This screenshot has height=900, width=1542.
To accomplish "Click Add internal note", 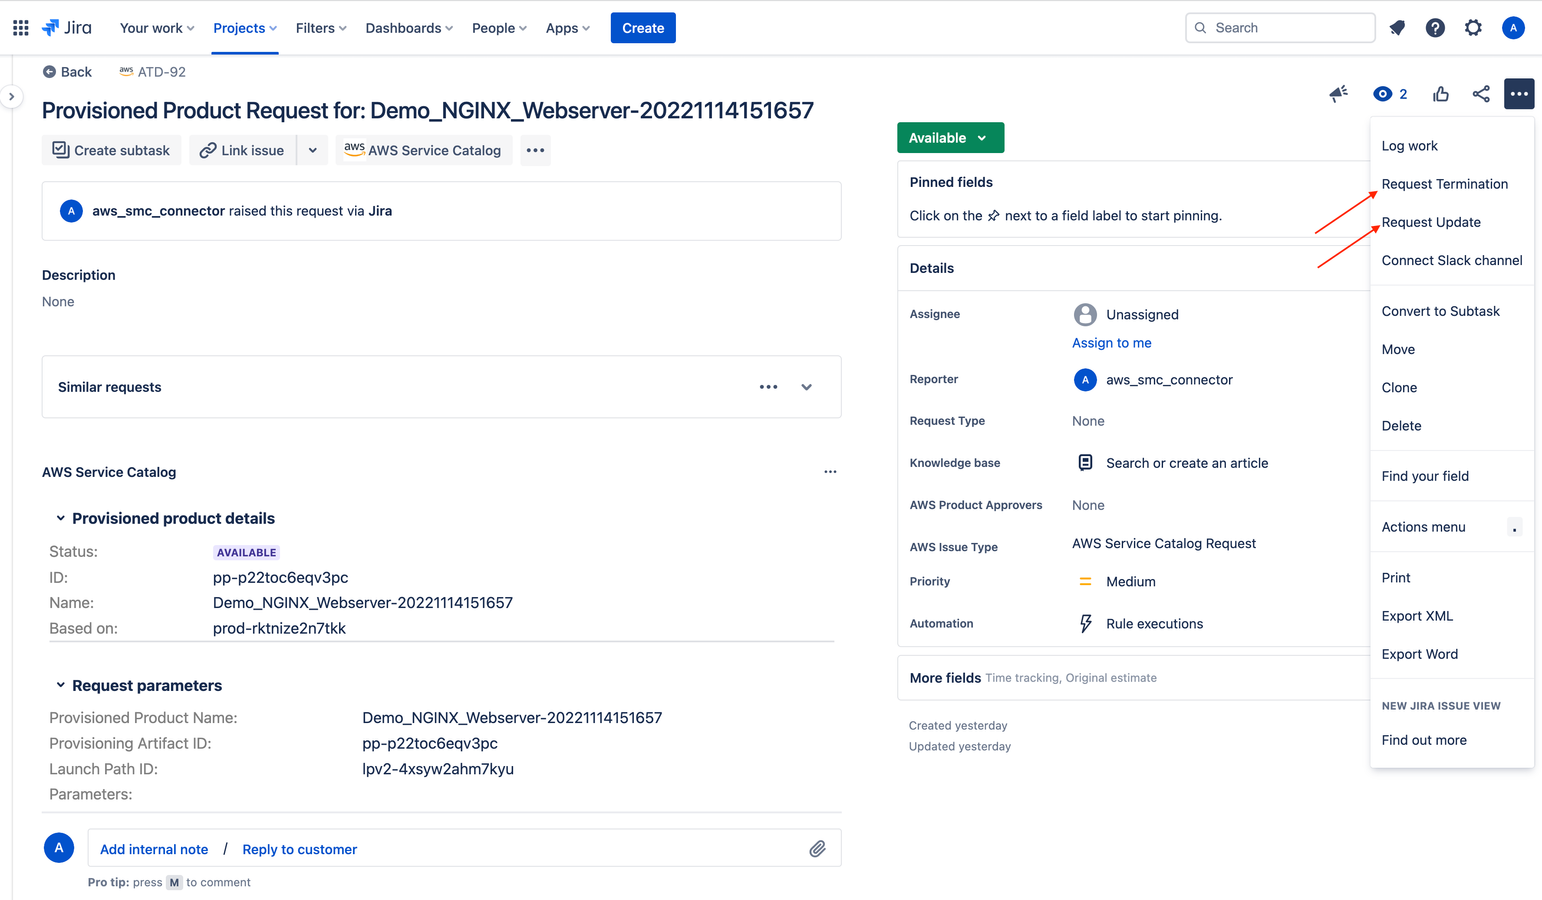I will pos(154,849).
